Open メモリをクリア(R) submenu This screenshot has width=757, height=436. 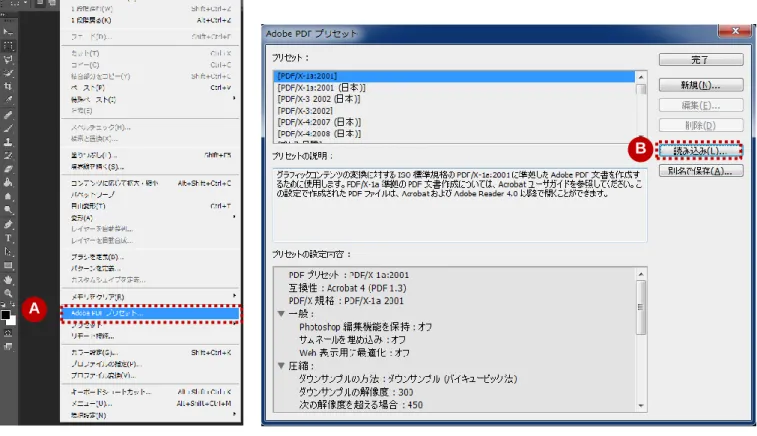point(150,296)
